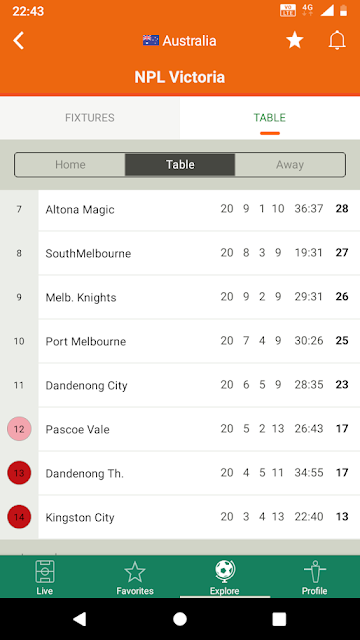Switch standings to Away segment
Viewport: 360px width, 640px height.
(290, 164)
